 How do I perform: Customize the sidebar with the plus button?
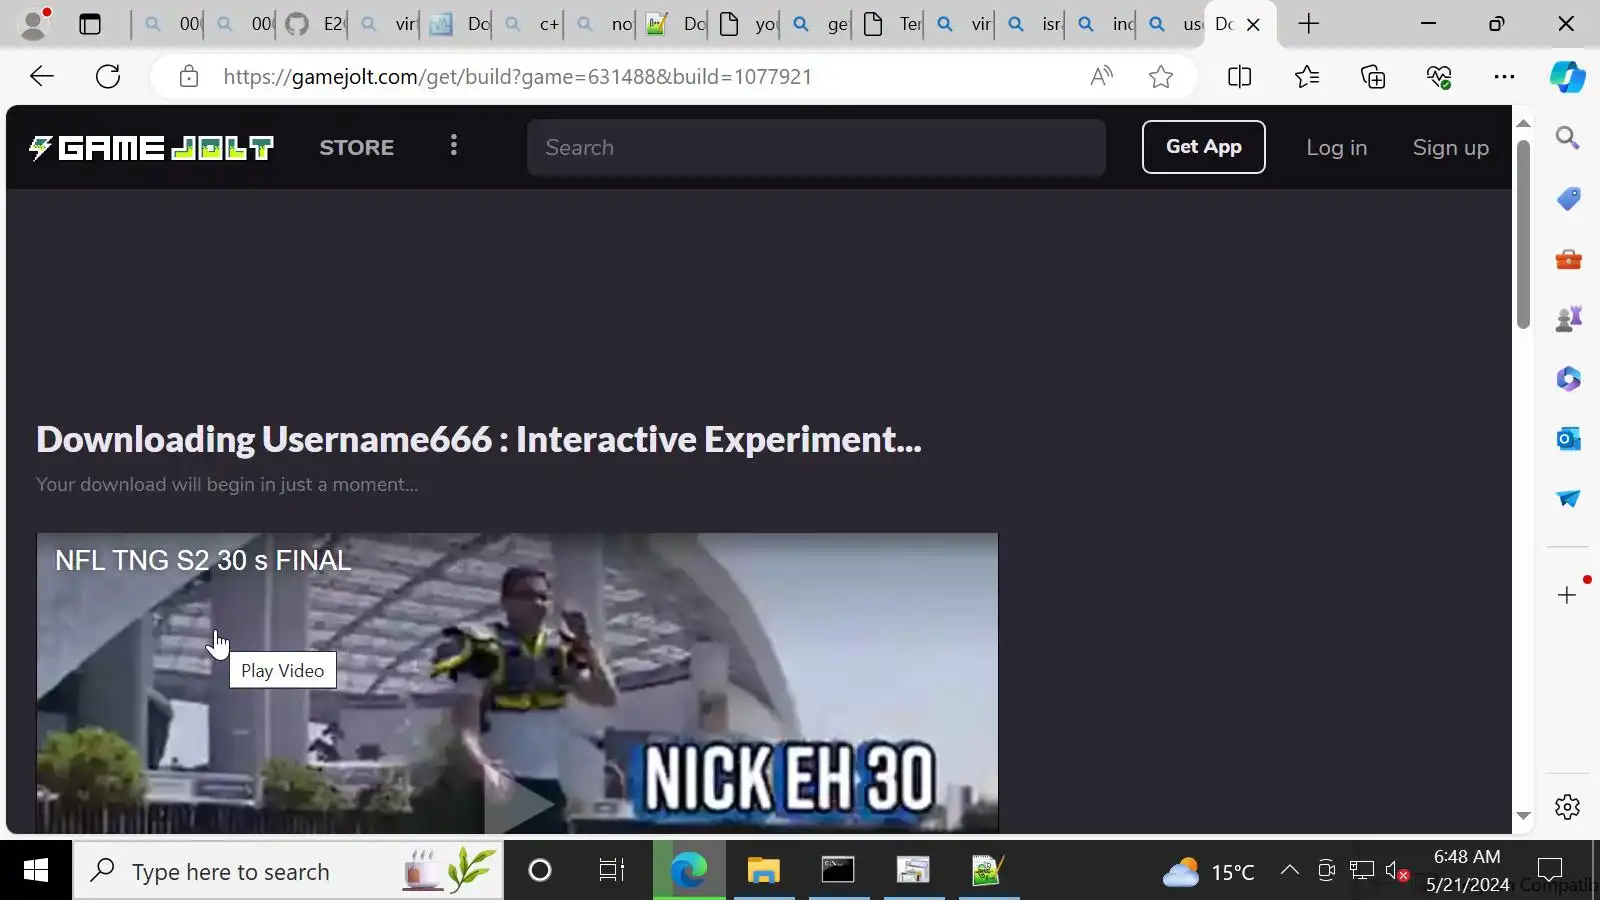[1567, 595]
